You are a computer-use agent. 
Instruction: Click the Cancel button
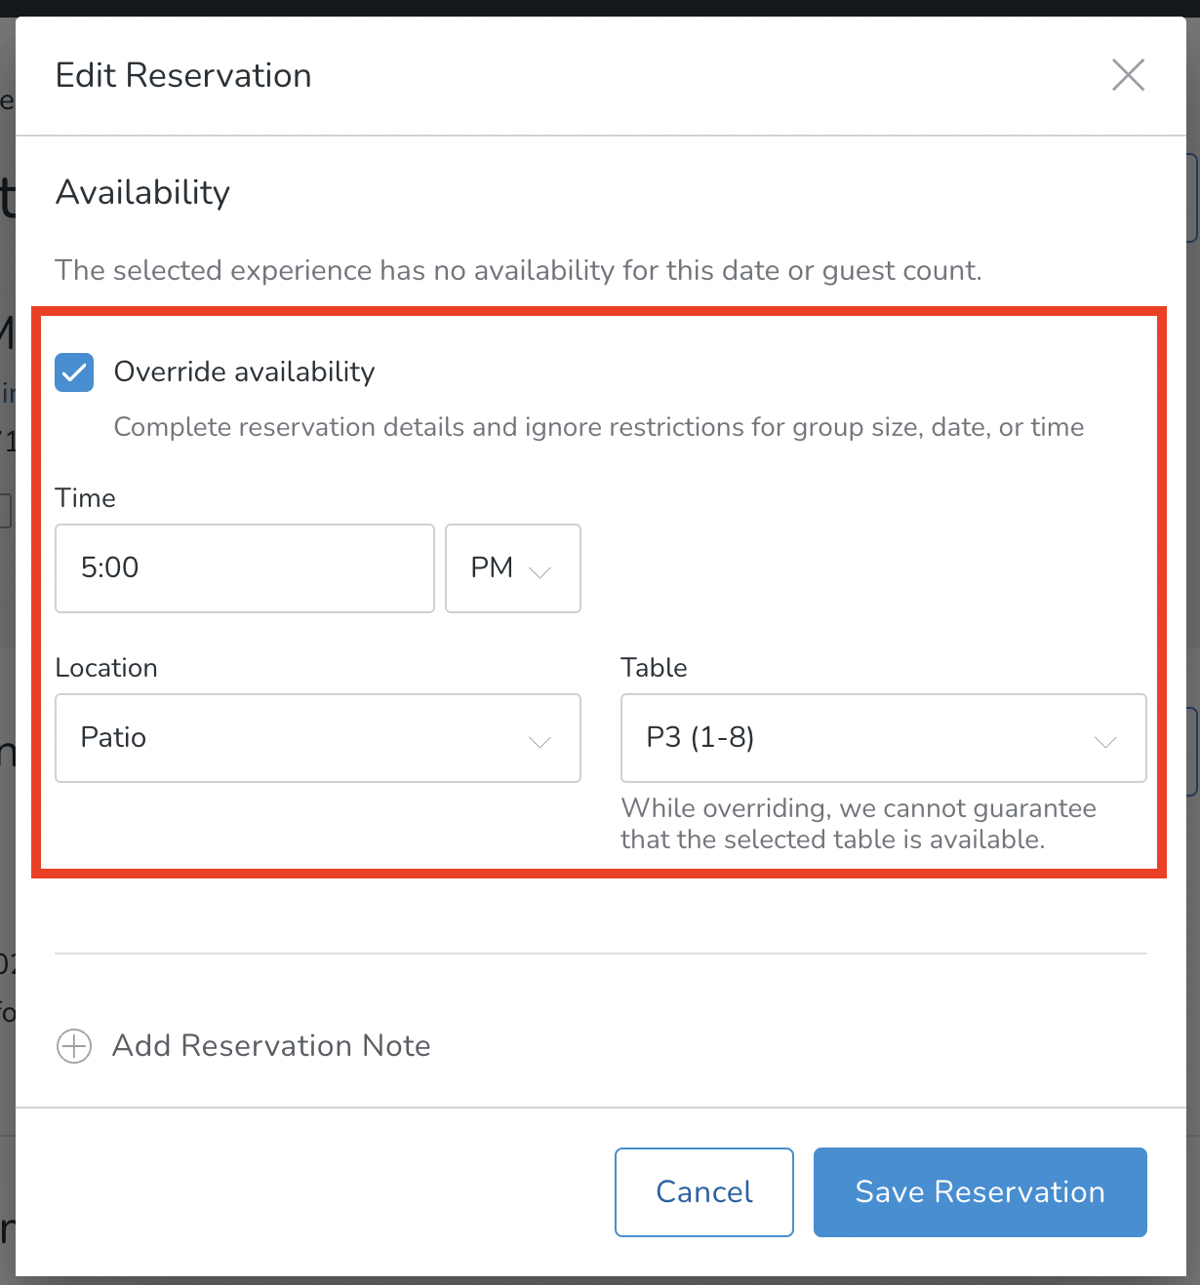point(703,1191)
